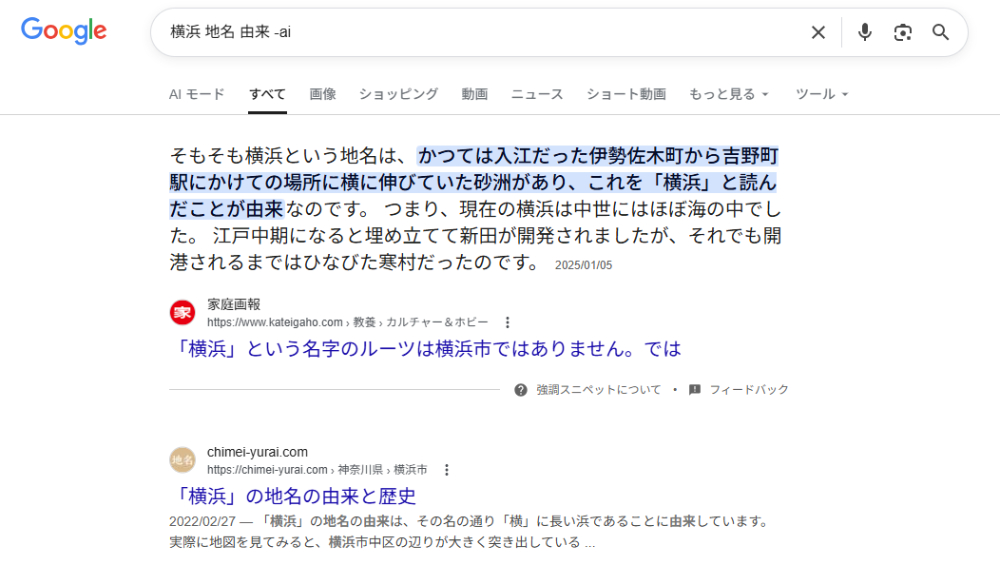Click the result date 2022/02/27

[x=202, y=522]
